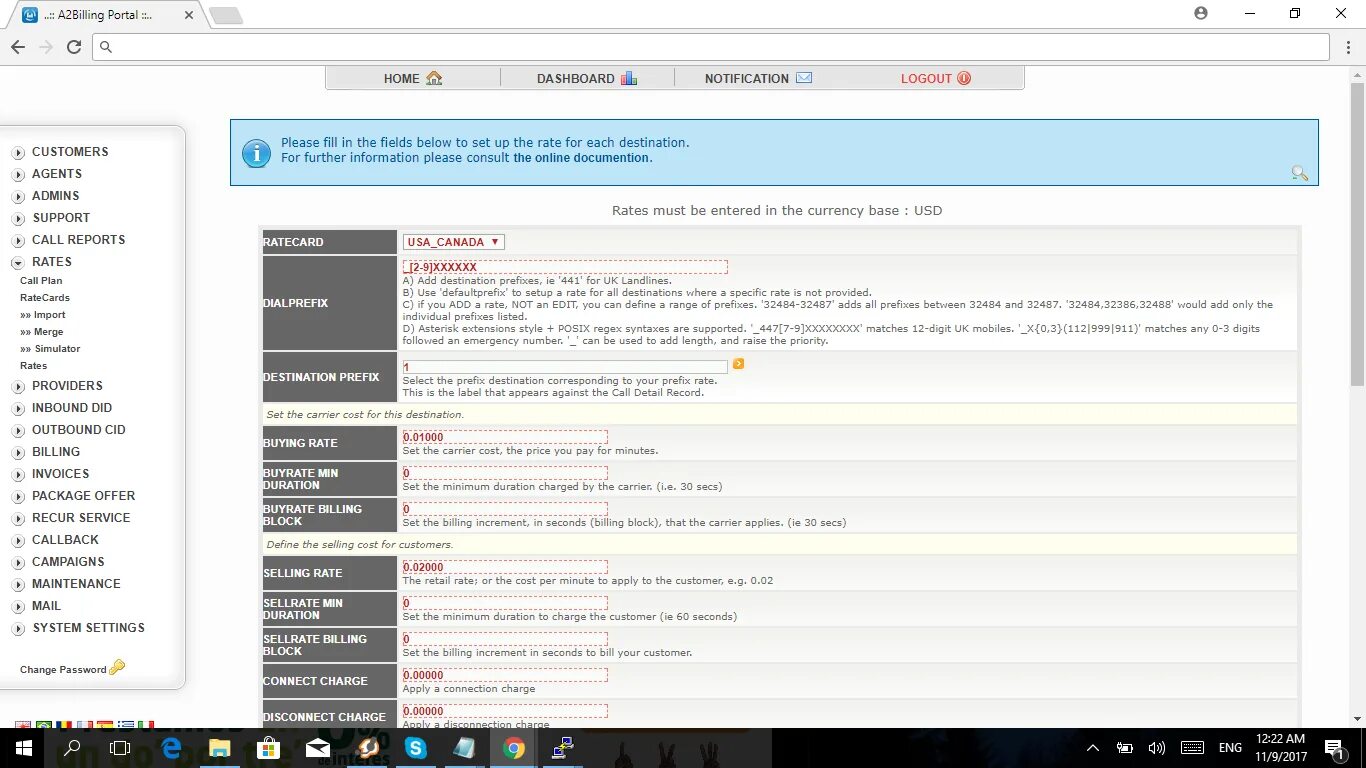Launch Microsoft Edge from the taskbar

pyautogui.click(x=171, y=747)
